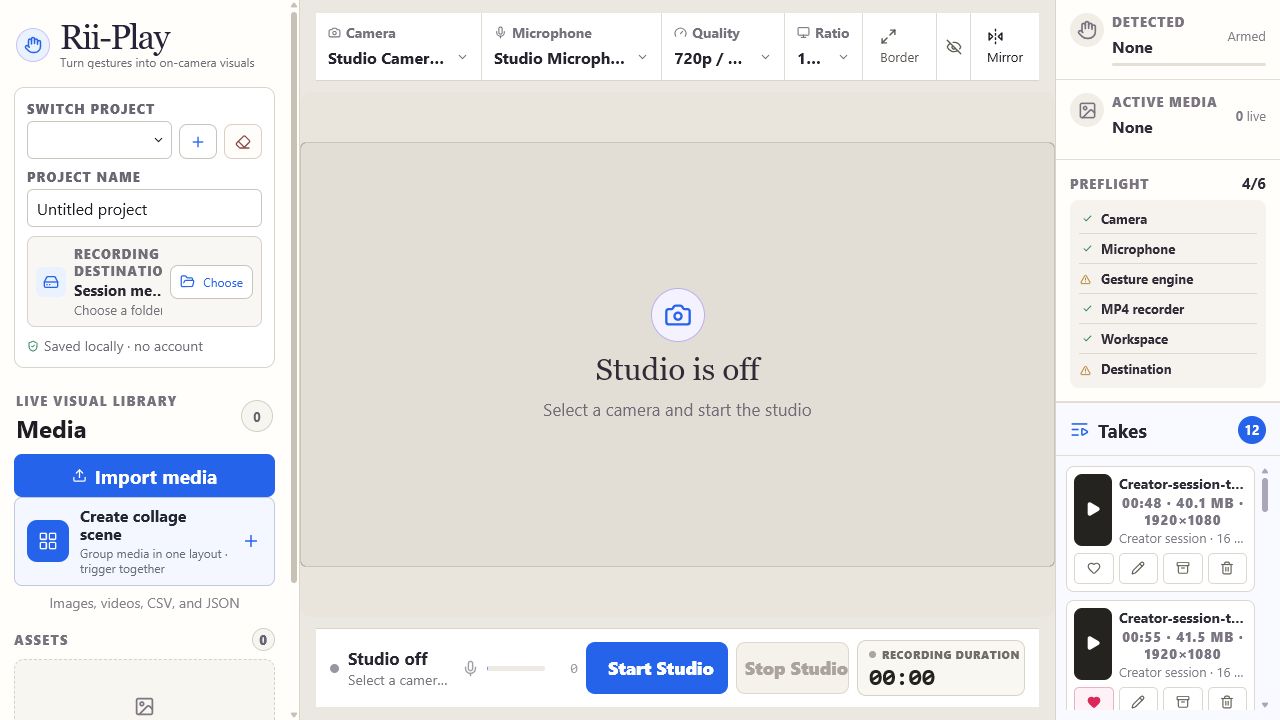The height and width of the screenshot is (720, 1280).
Task: Click the Active Media image icon
Action: (x=1087, y=111)
